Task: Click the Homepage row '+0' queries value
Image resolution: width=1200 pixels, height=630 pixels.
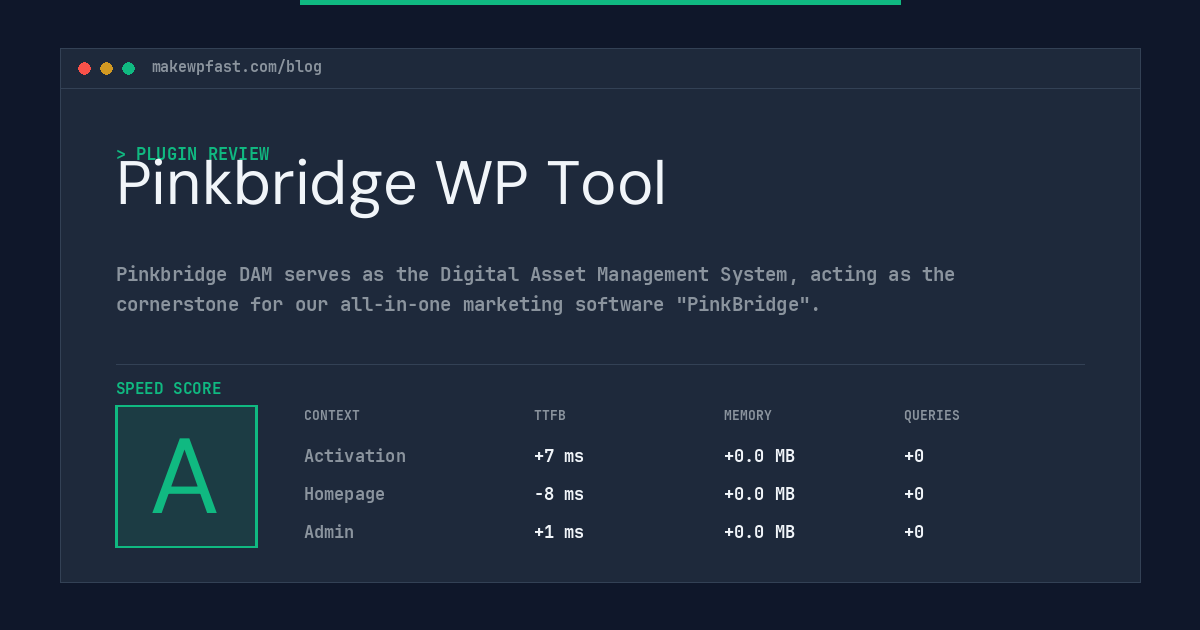Action: (914, 494)
